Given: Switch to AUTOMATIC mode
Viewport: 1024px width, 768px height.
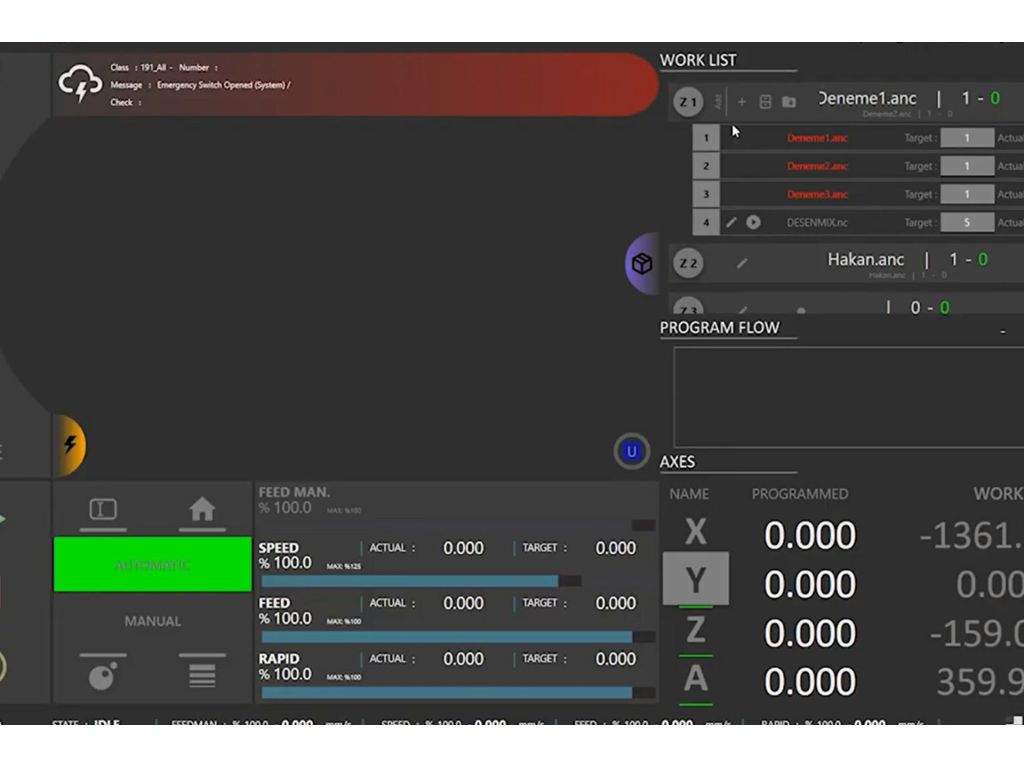Looking at the screenshot, I should pyautogui.click(x=152, y=565).
